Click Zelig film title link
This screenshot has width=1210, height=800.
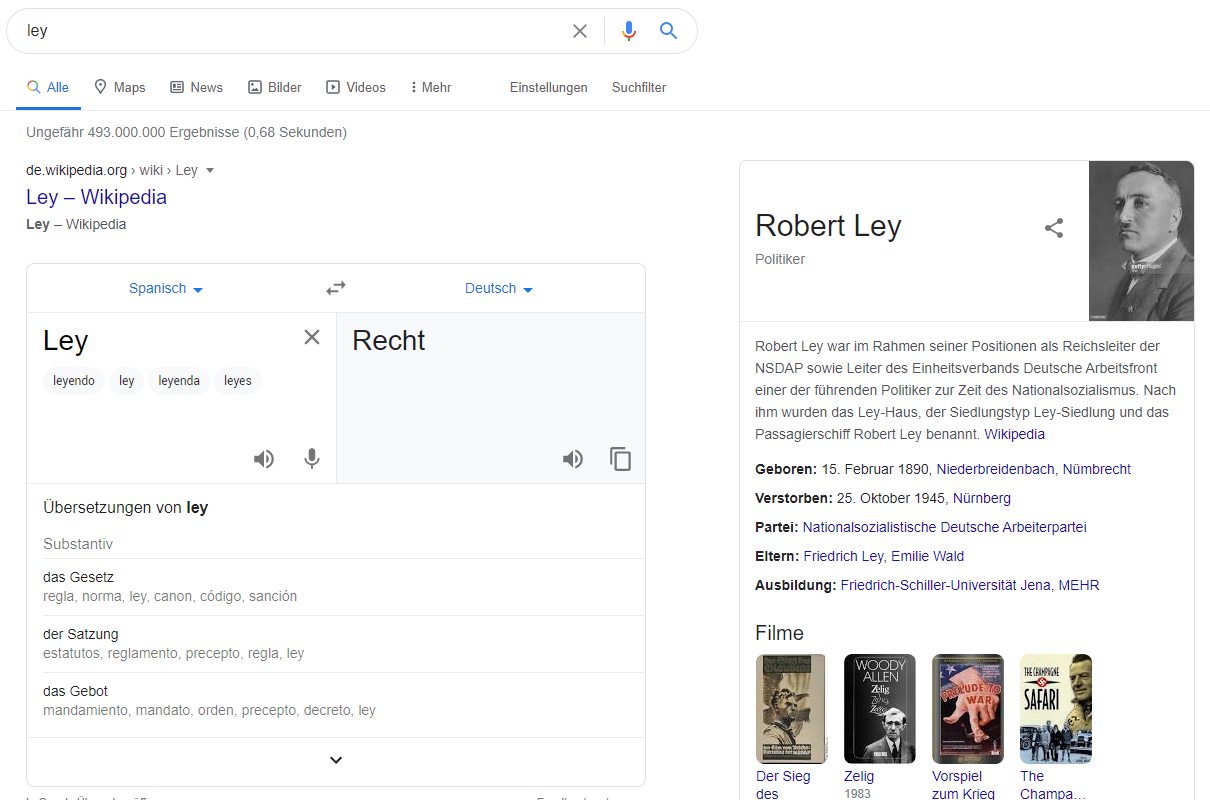pos(859,776)
